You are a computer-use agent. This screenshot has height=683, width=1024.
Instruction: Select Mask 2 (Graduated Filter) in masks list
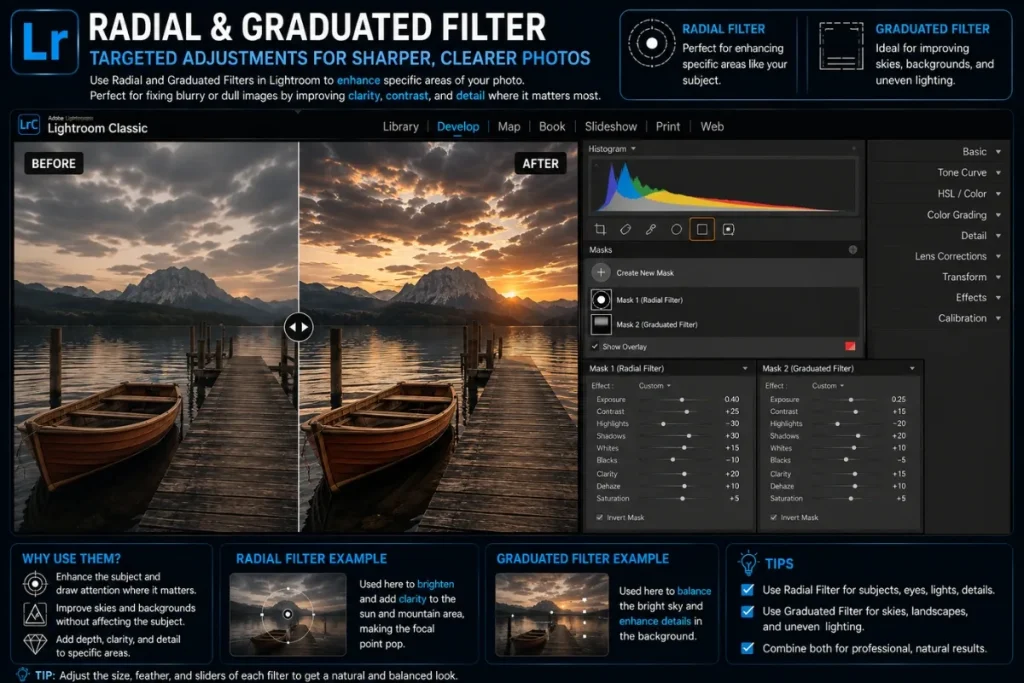coord(725,324)
